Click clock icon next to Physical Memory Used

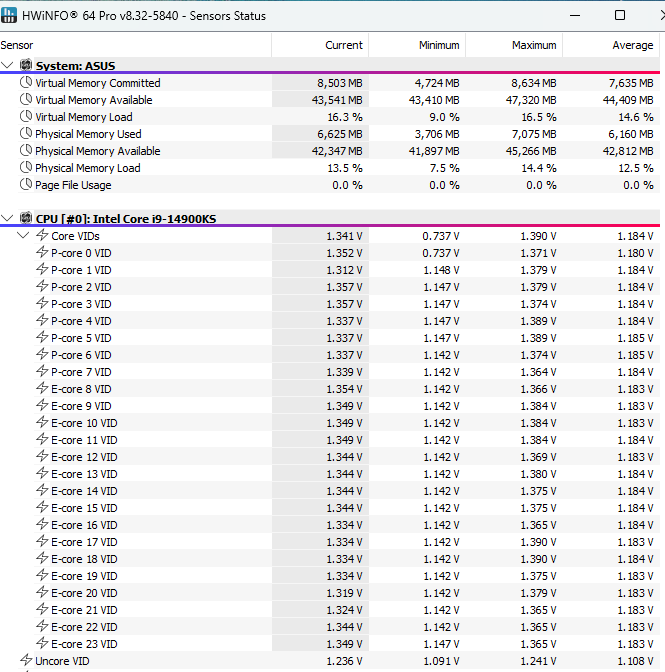click(26, 133)
